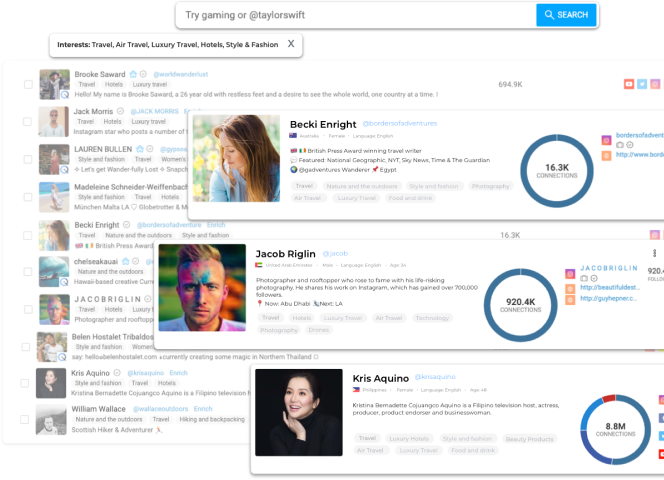Click the 920.4K connections ring chart
Screen dimensions: 664x480
click(x=520, y=305)
